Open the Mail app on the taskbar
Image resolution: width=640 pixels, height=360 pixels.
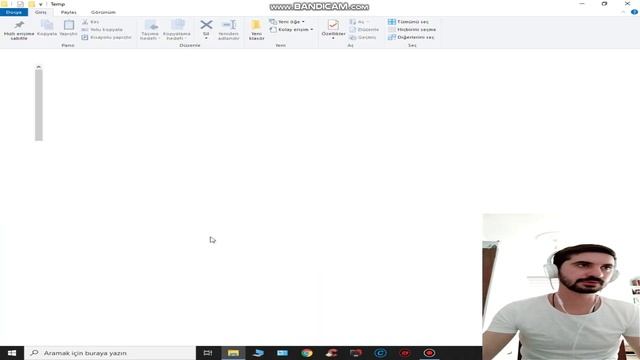282,353
